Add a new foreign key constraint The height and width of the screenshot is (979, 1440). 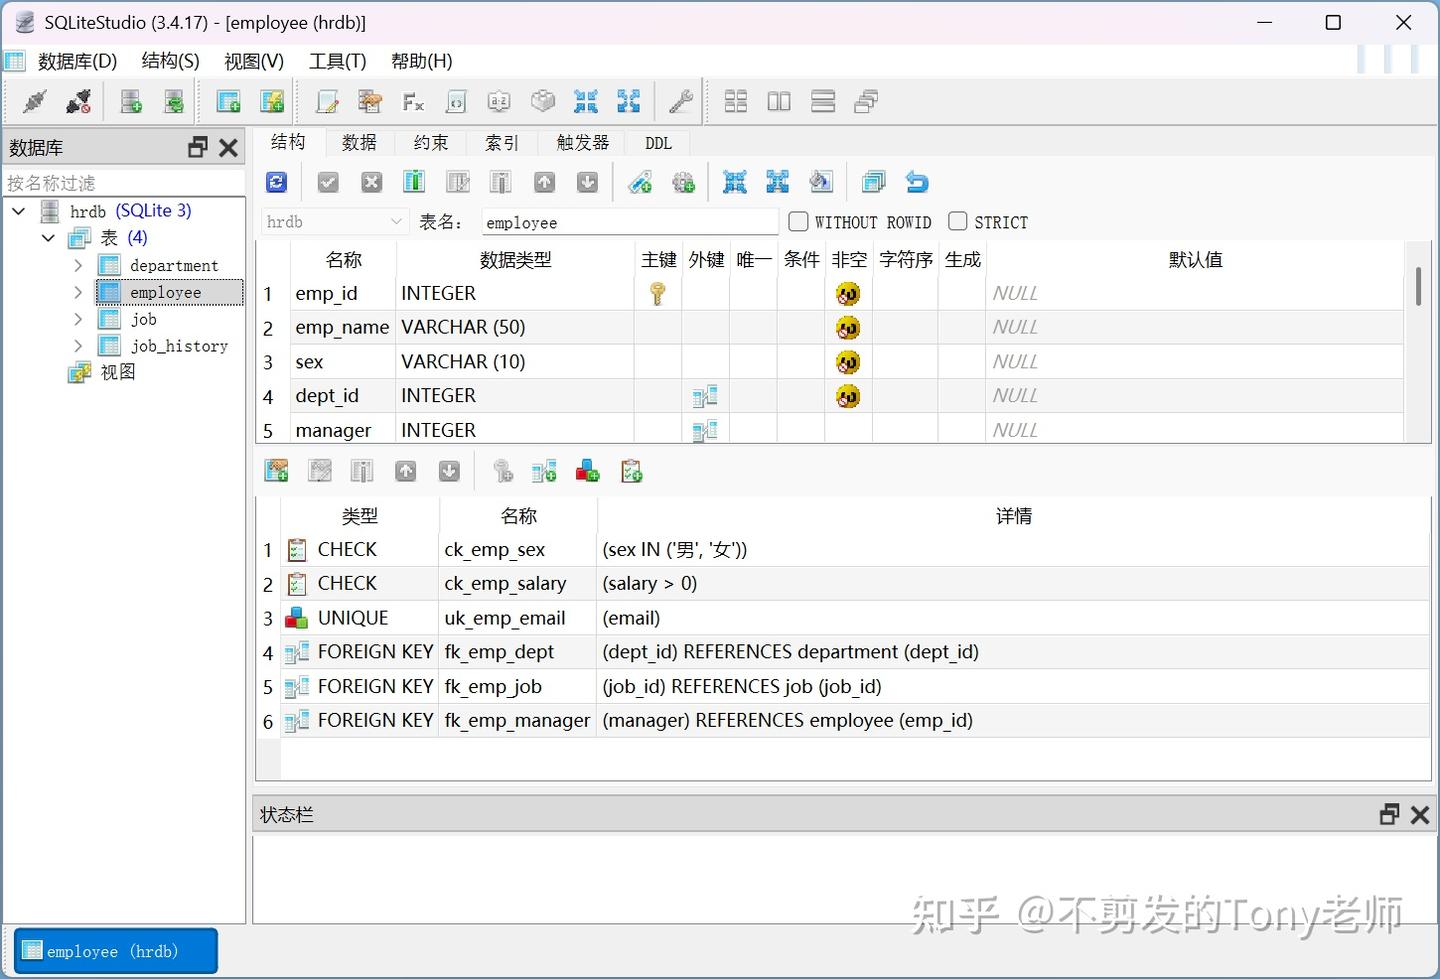(x=544, y=470)
